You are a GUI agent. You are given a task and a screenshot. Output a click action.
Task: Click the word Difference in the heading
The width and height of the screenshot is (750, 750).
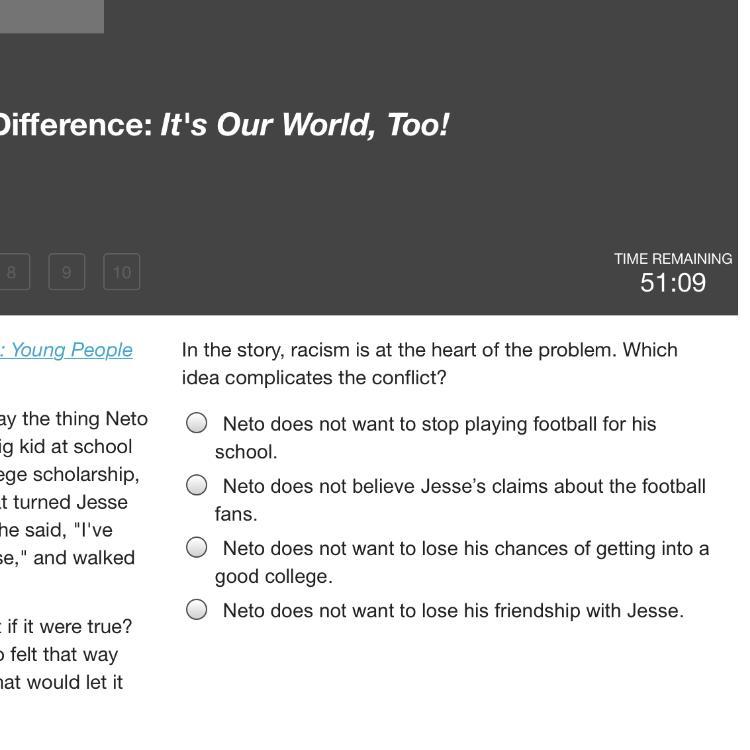click(75, 125)
